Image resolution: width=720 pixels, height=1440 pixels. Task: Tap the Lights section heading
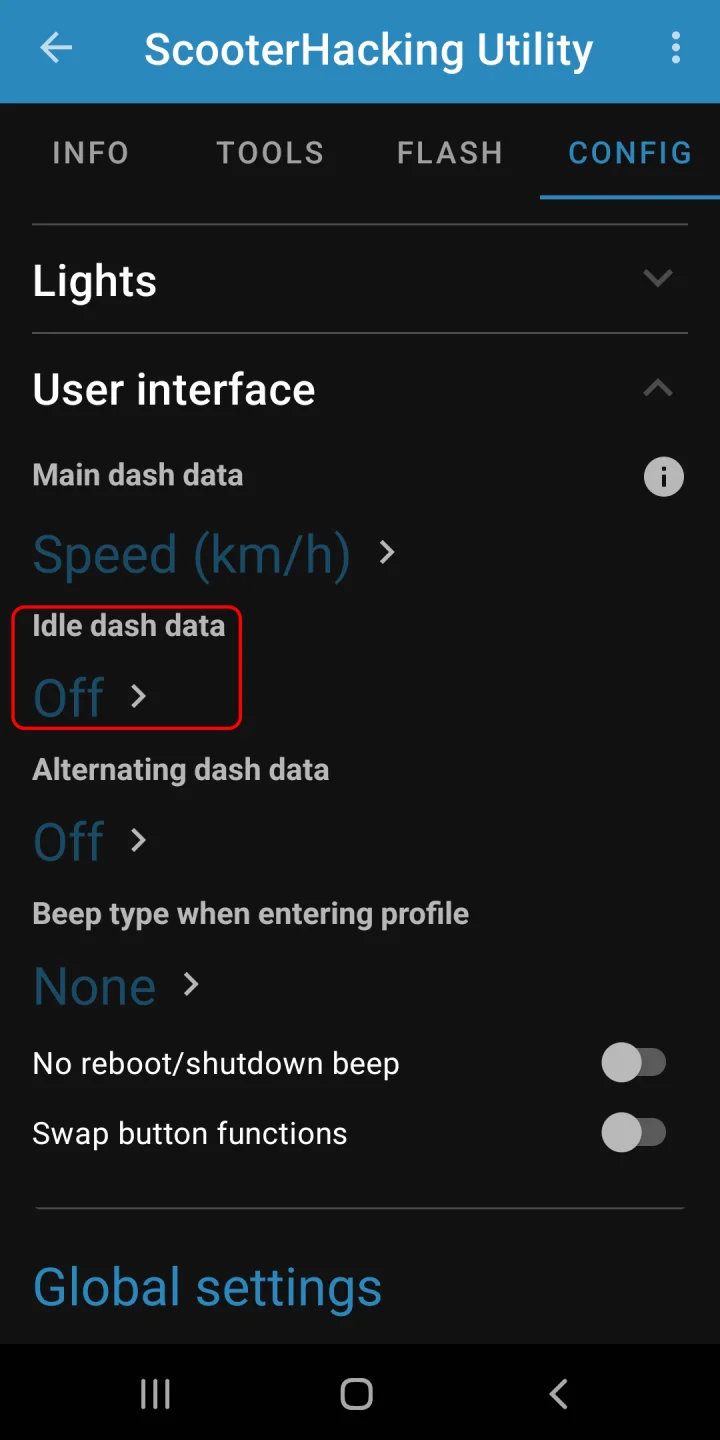click(x=95, y=281)
